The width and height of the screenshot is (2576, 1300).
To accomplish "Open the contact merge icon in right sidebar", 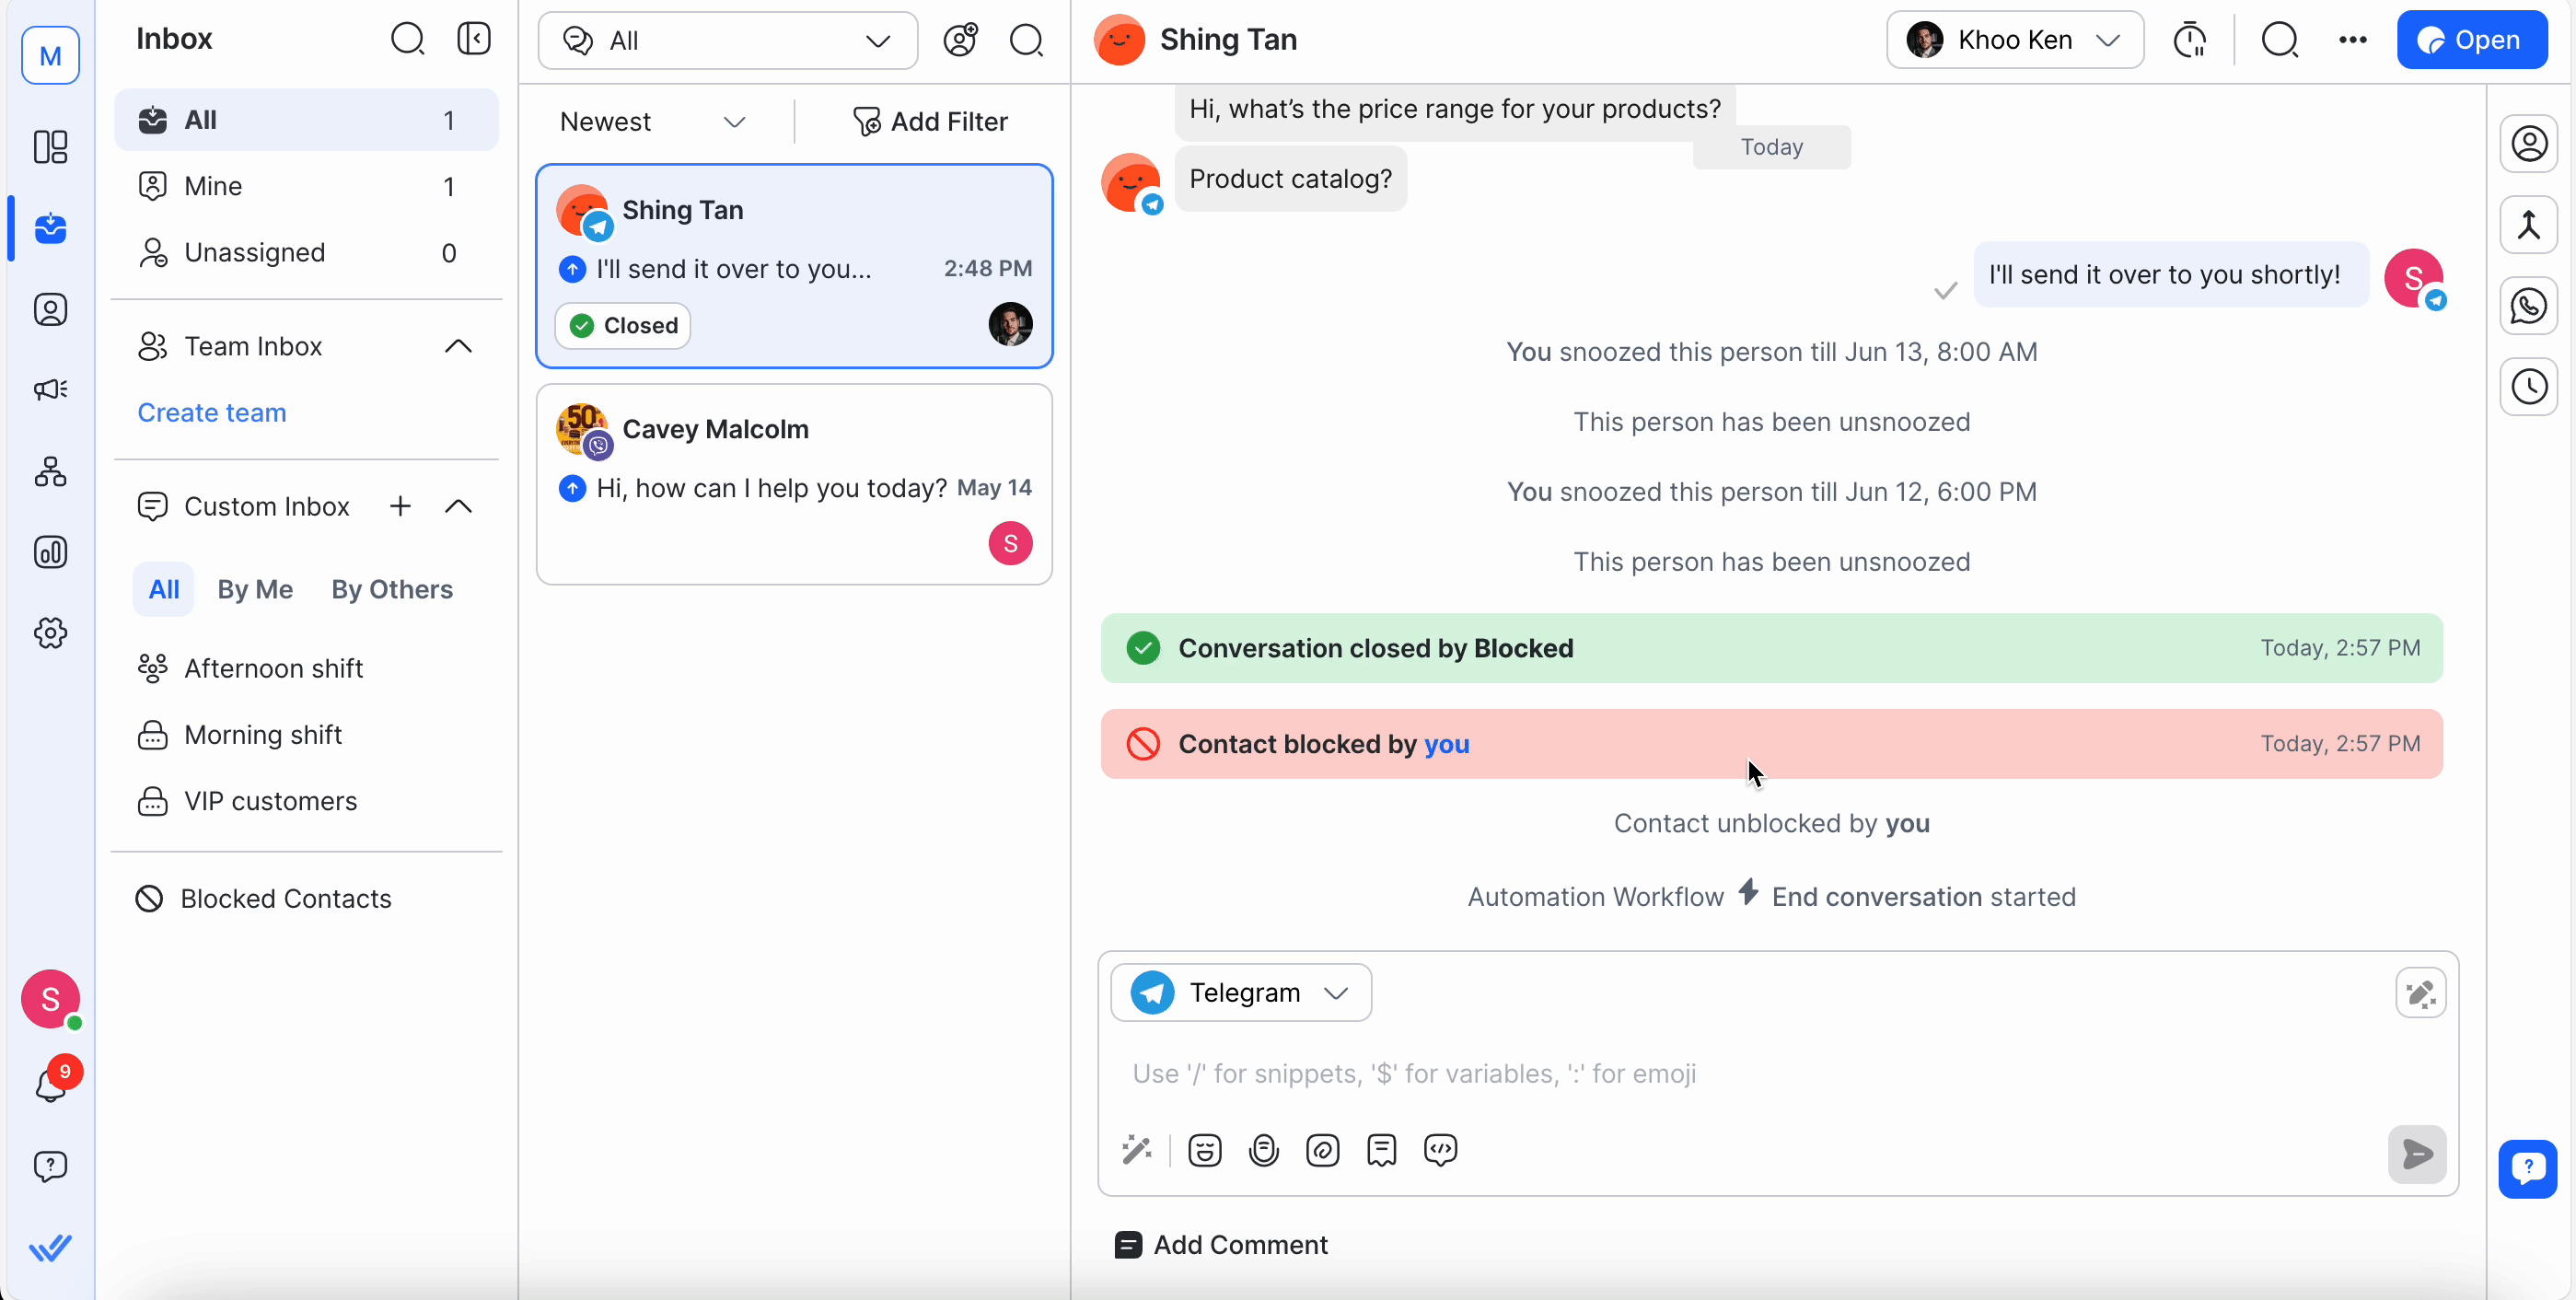I will 2529,225.
